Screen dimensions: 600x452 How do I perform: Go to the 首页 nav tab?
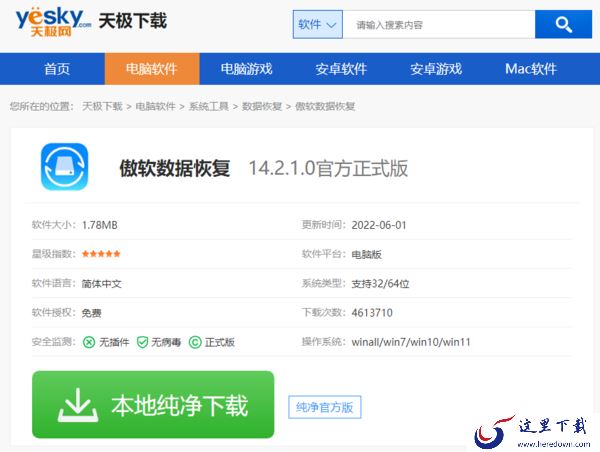click(57, 69)
